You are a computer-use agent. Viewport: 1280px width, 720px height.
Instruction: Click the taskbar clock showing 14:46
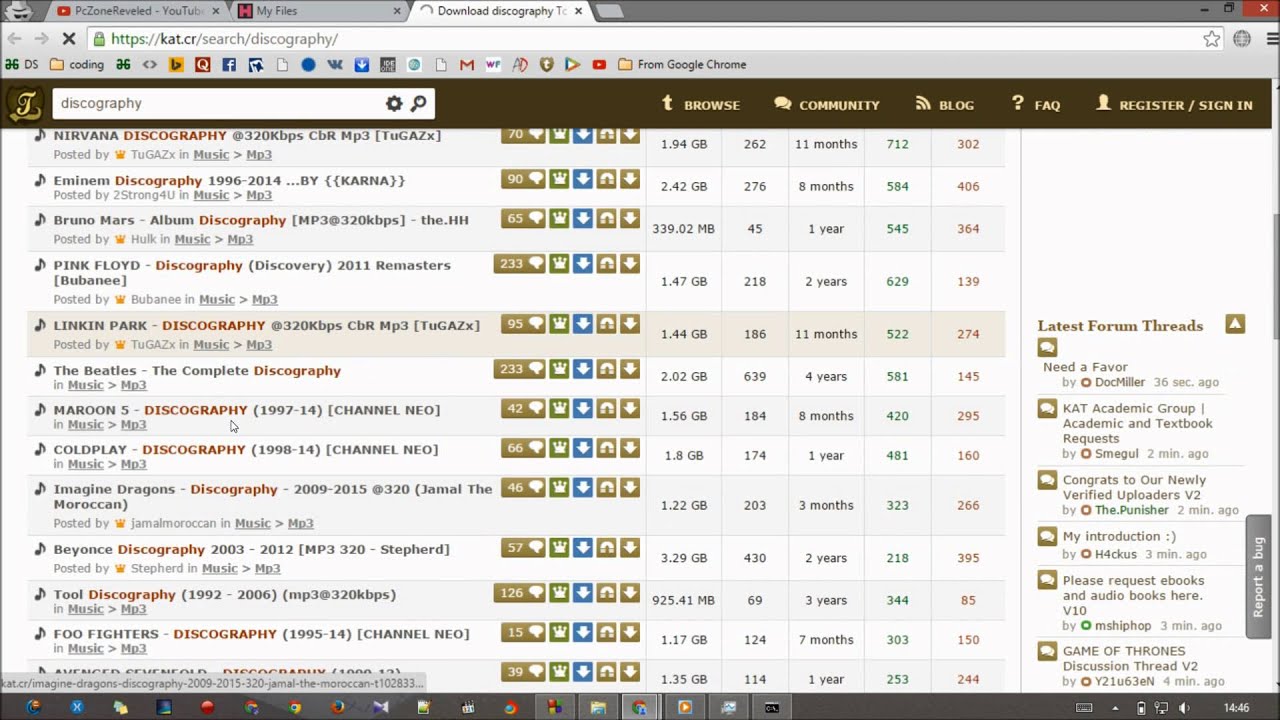click(1237, 708)
